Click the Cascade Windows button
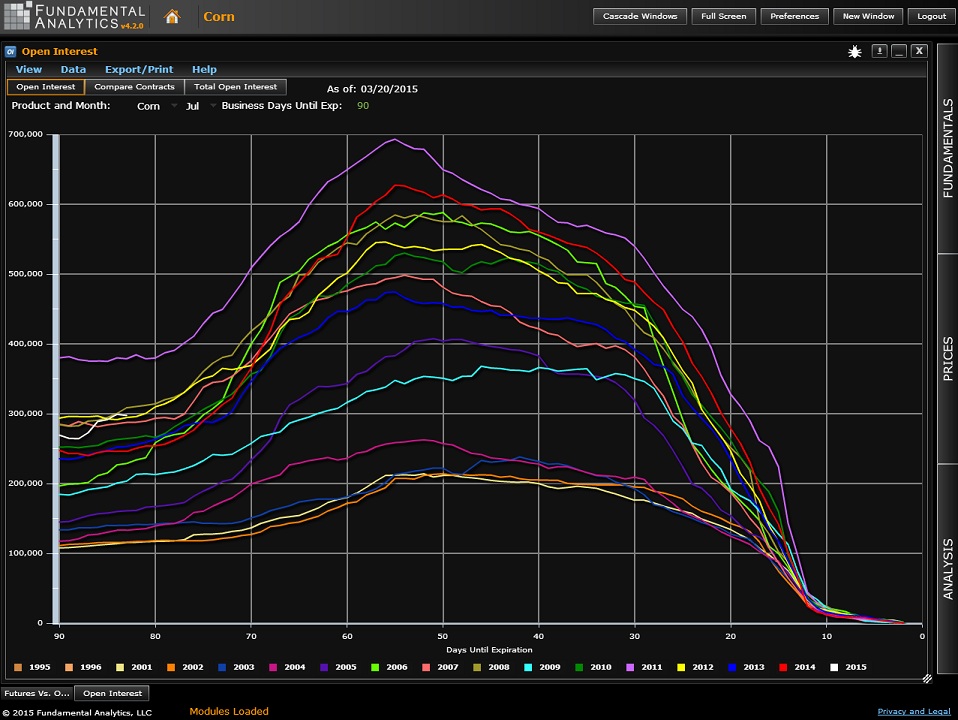 pyautogui.click(x=640, y=17)
